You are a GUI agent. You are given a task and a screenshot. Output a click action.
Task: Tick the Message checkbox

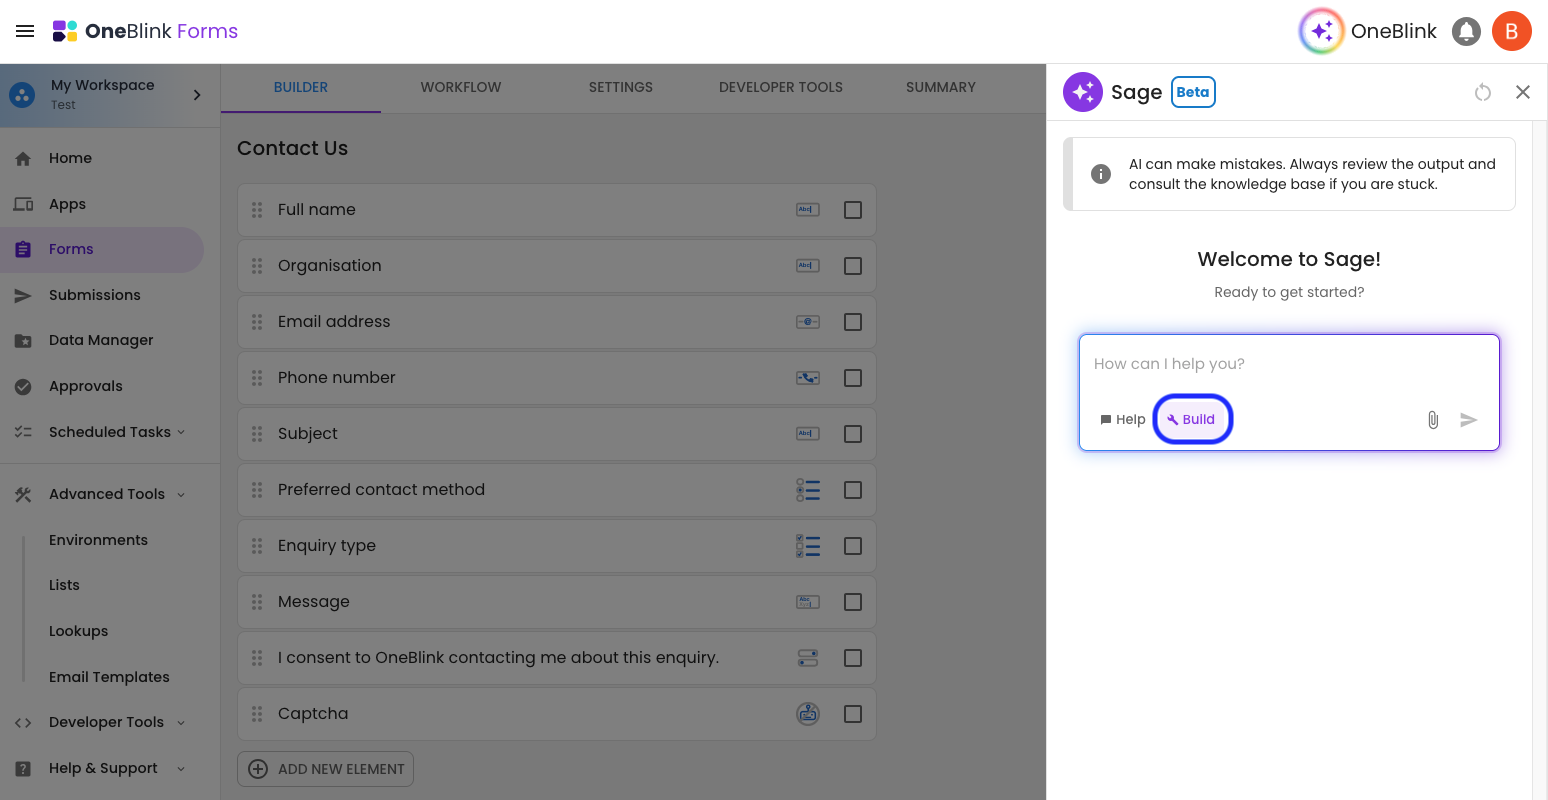tap(853, 602)
